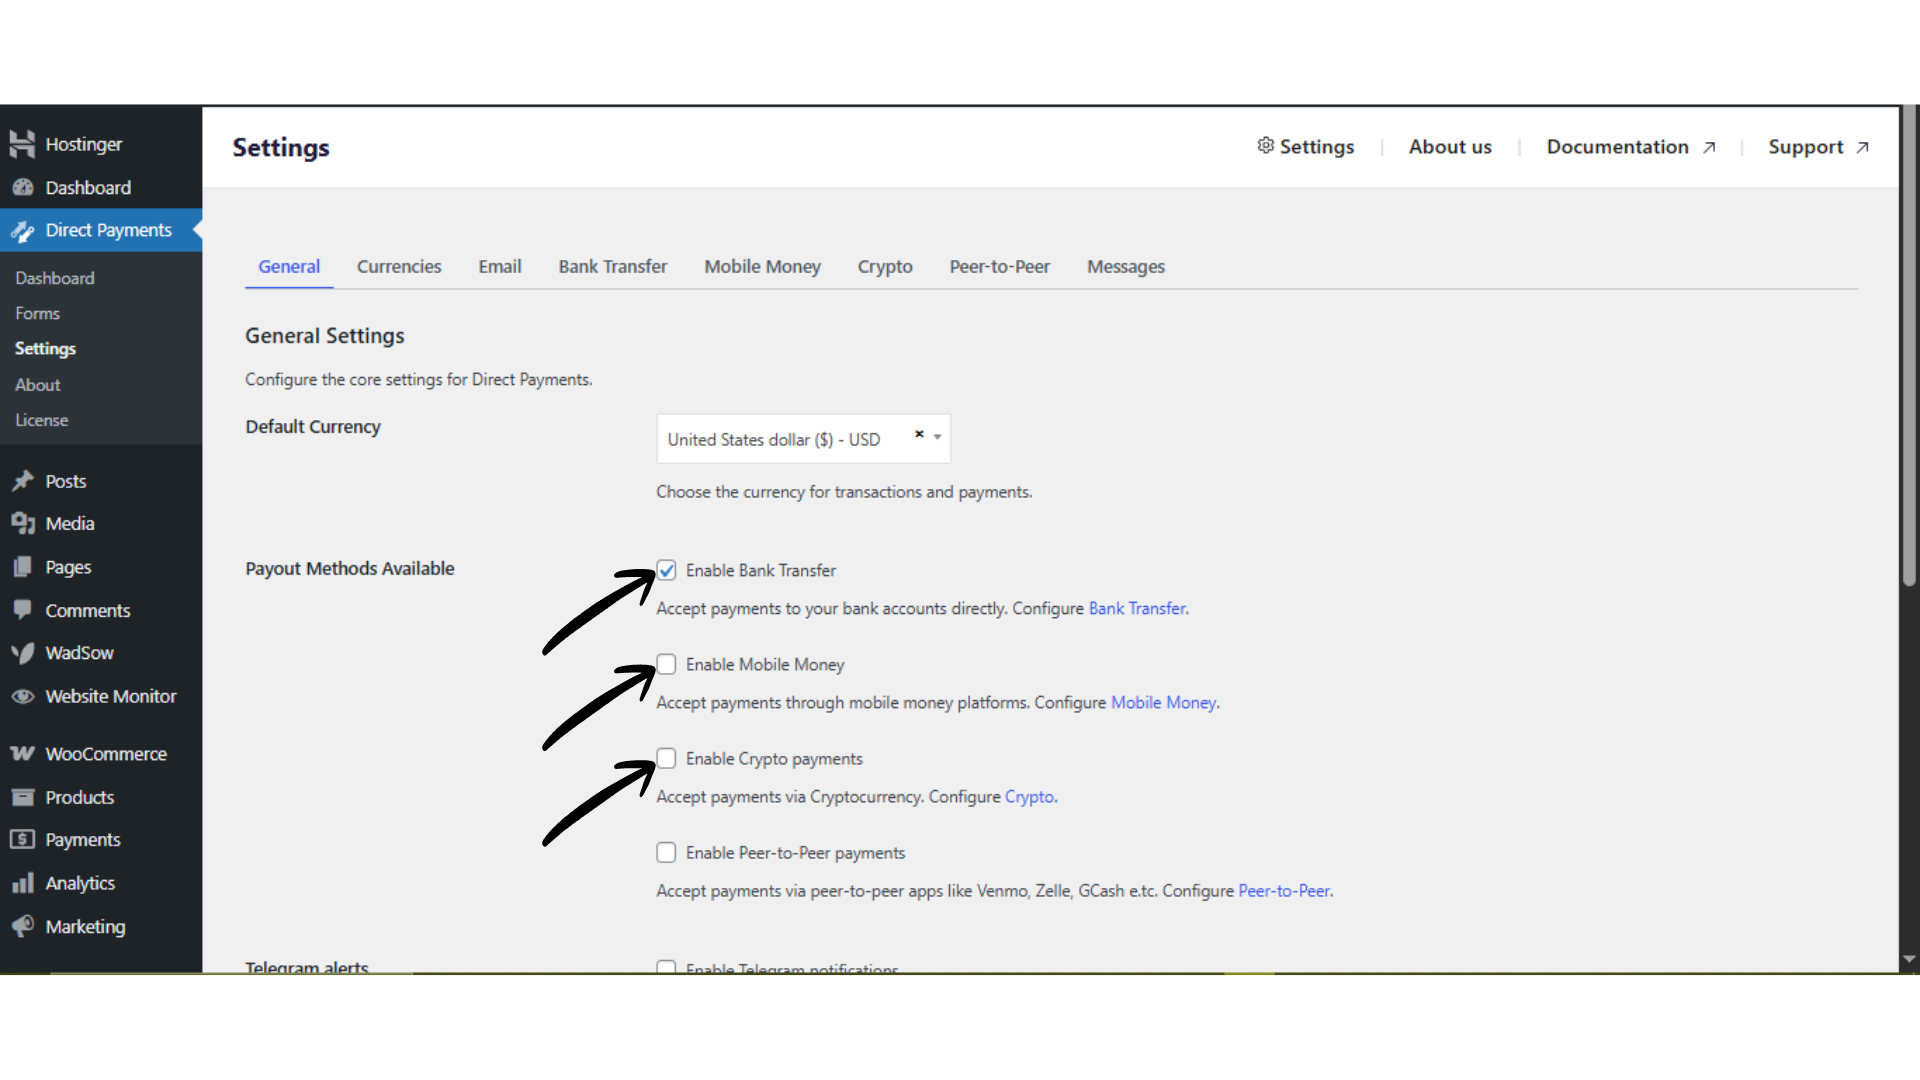Viewport: 1920px width, 1080px height.
Task: Click the Hostinger logo icon in sidebar
Action: (x=22, y=144)
